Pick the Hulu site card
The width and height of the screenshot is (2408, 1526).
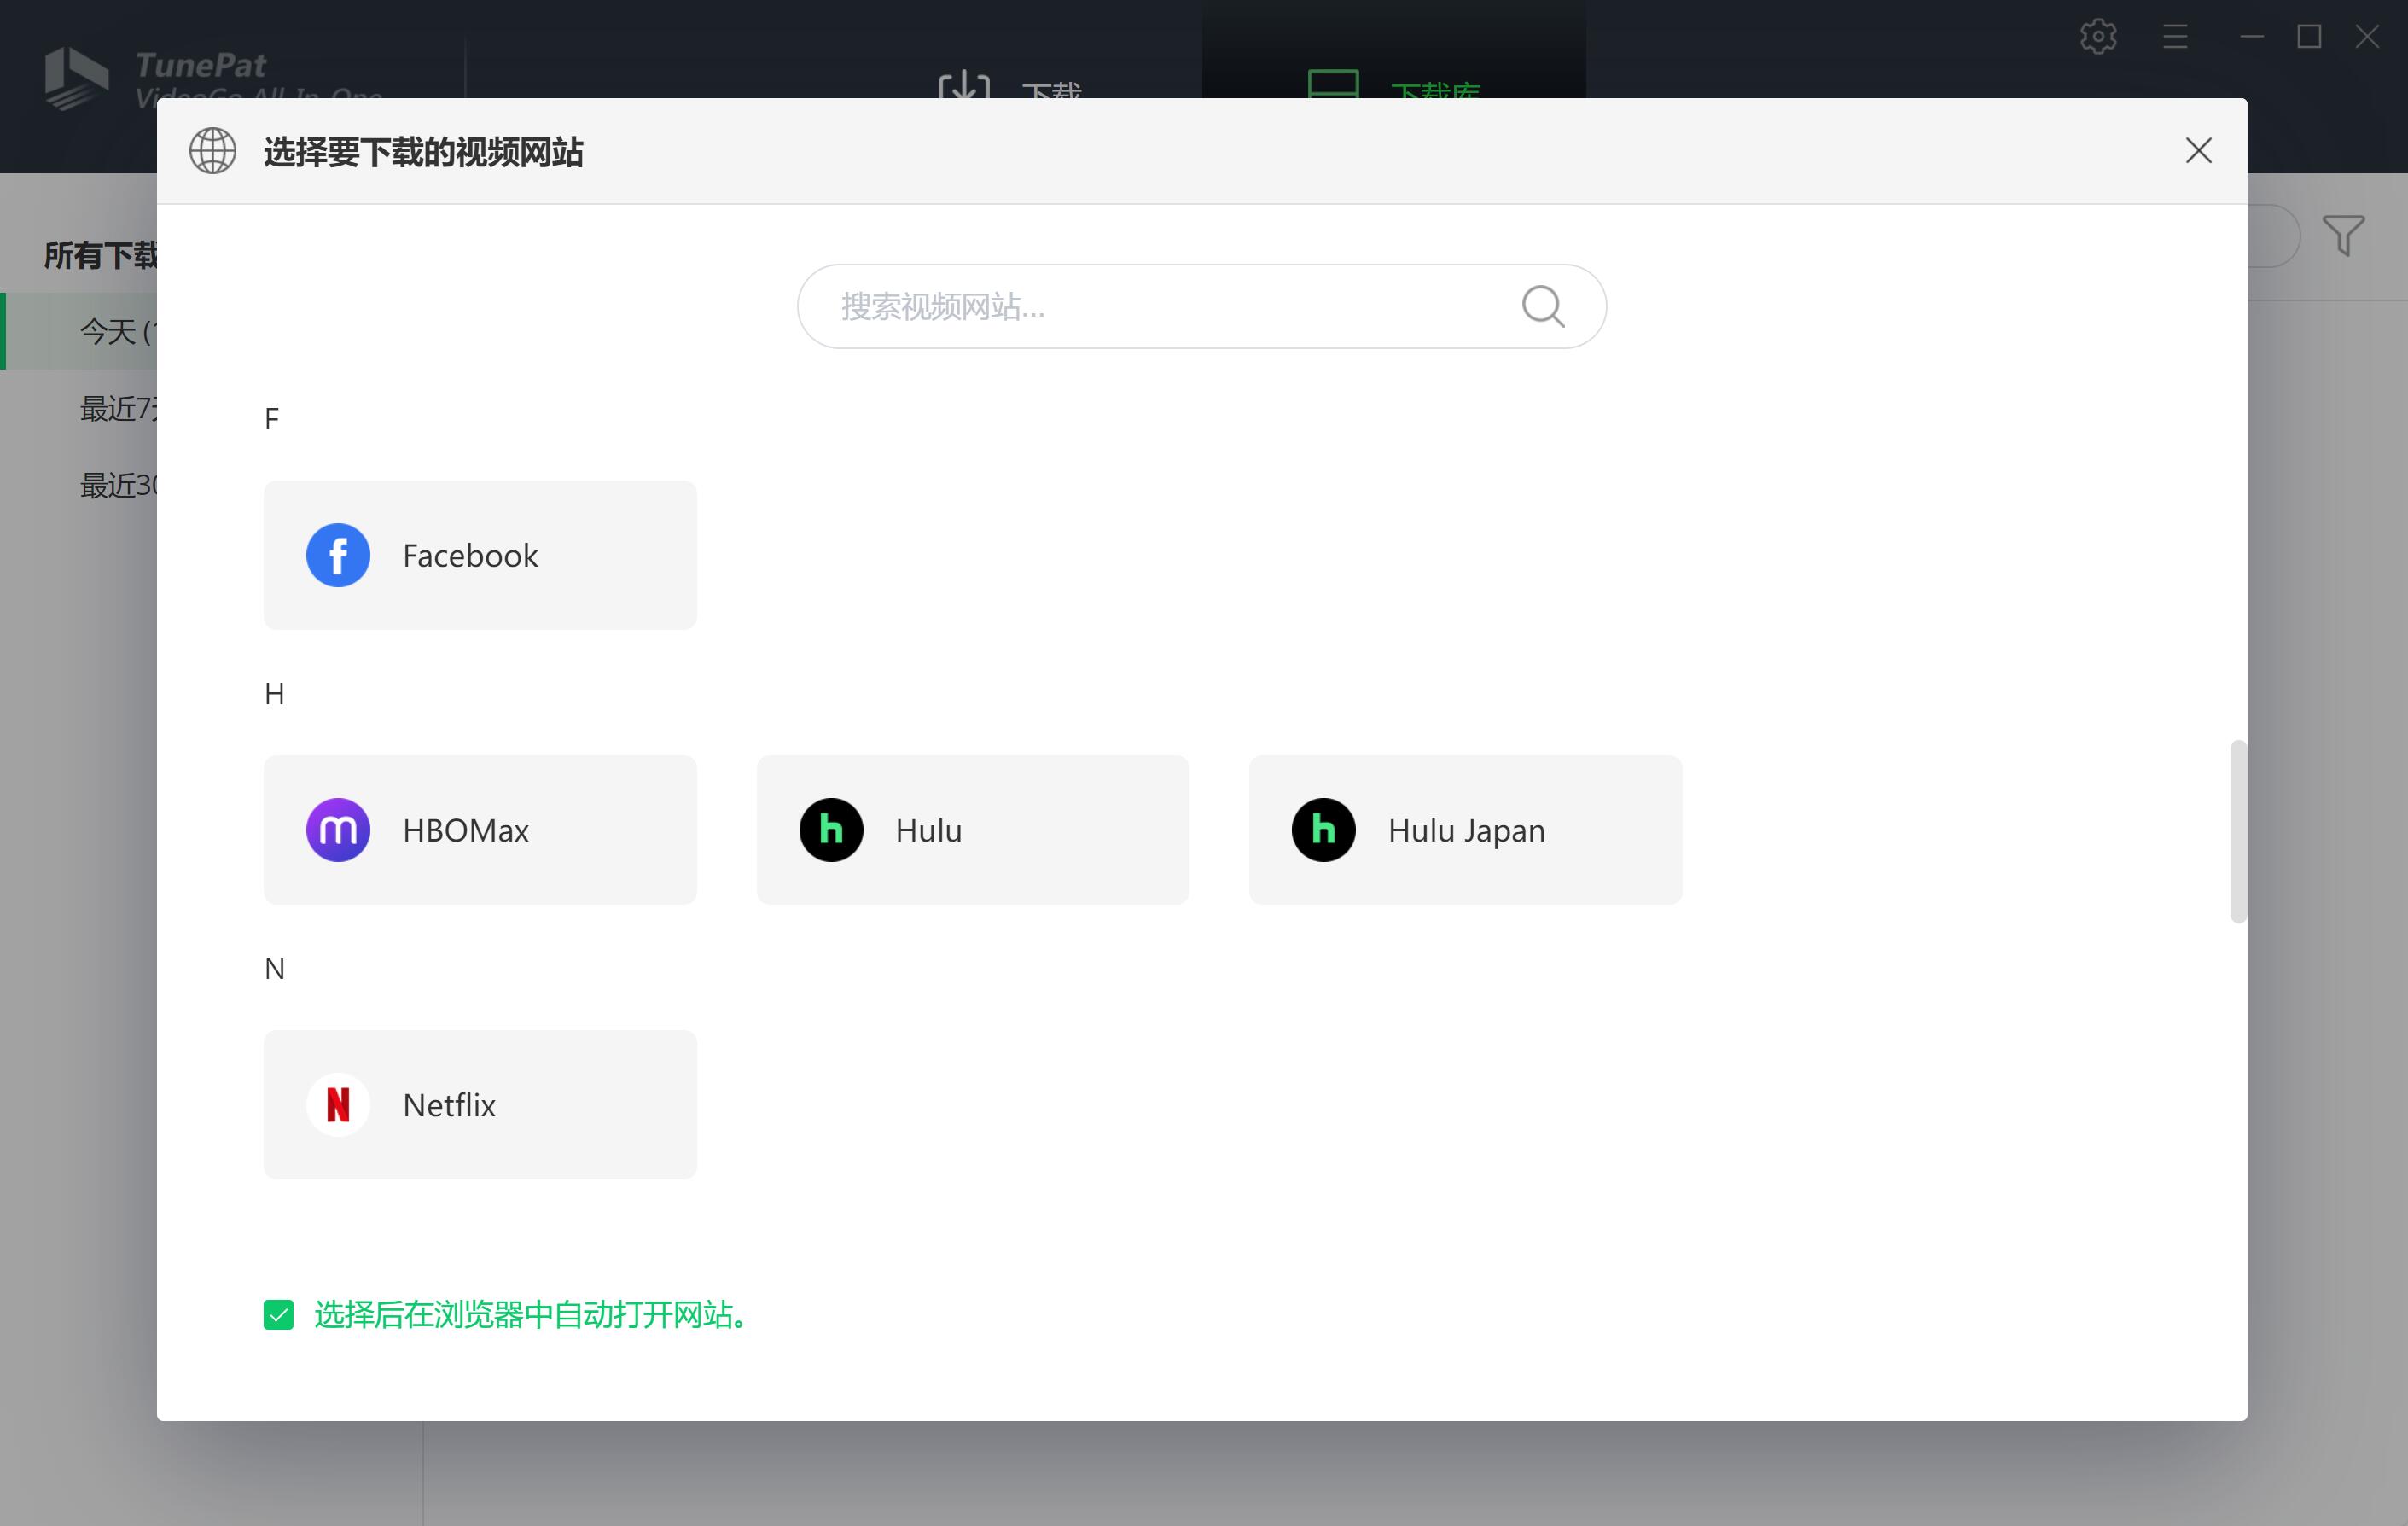[973, 830]
